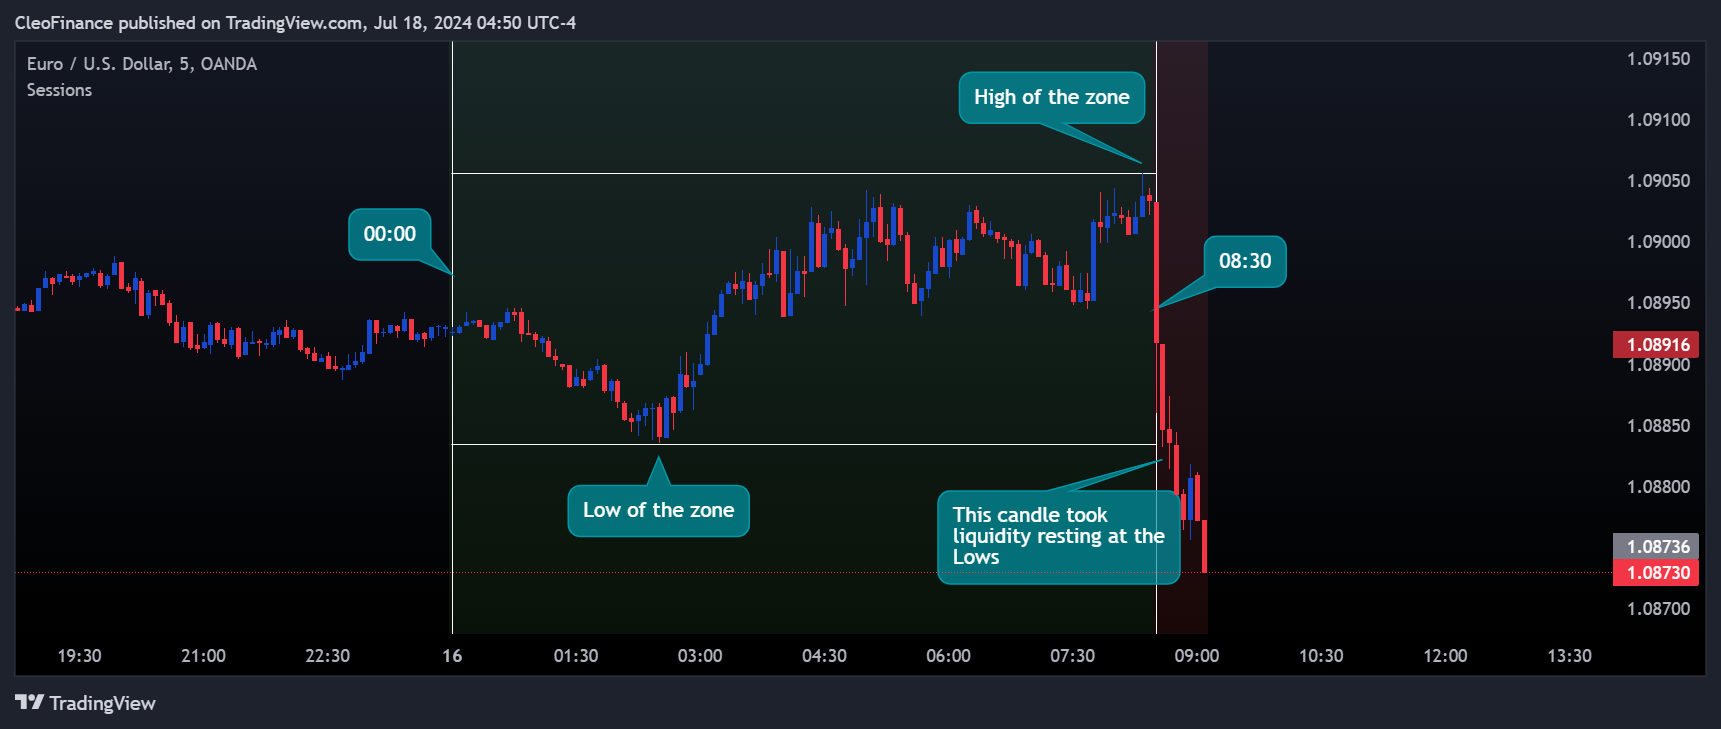Click the 09:00 time axis label
The height and width of the screenshot is (729, 1721).
point(1197,656)
